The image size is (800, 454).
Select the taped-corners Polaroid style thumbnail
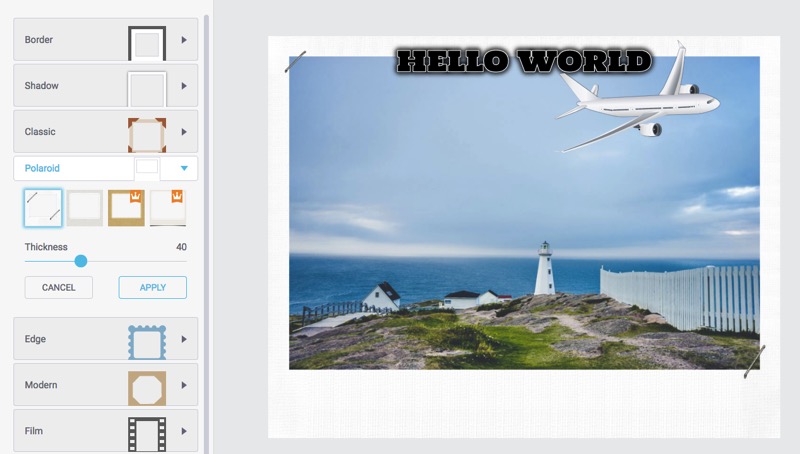43,208
